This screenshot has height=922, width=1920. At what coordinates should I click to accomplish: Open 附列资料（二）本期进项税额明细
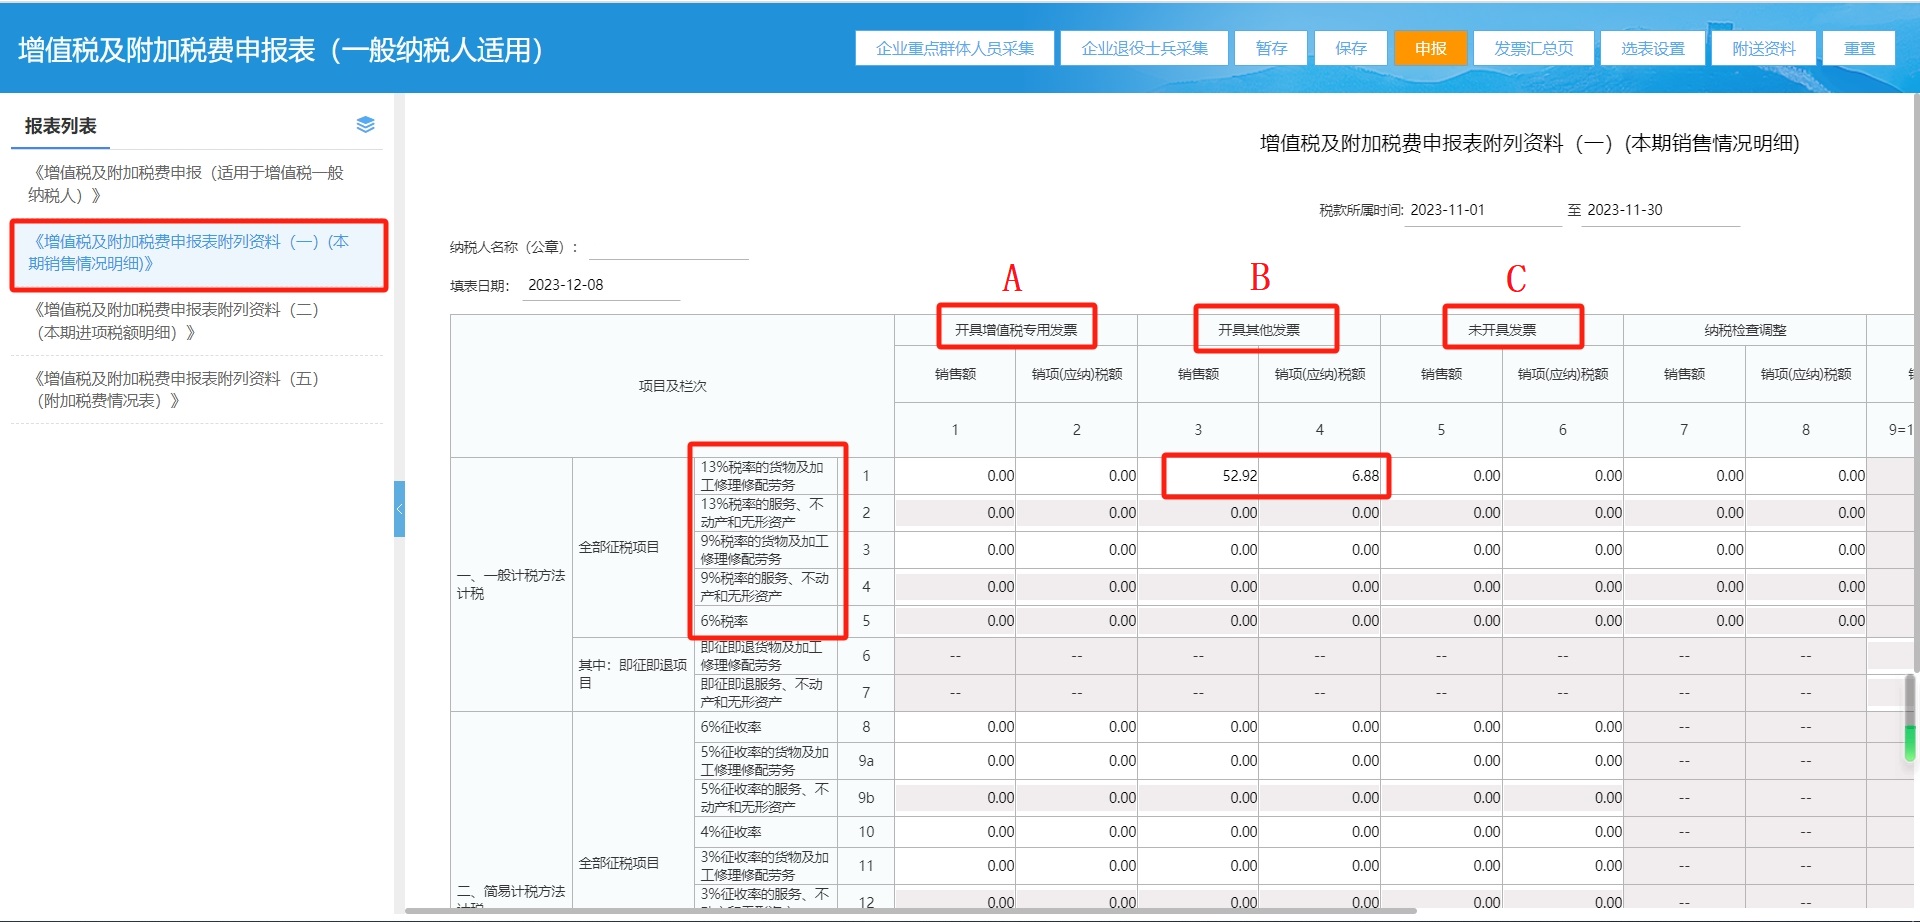click(177, 321)
